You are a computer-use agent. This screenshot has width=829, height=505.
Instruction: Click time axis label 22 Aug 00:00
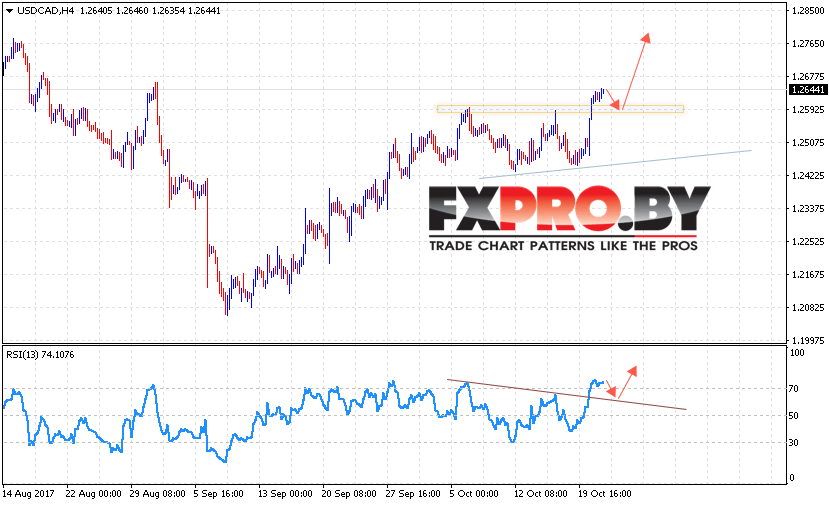(x=94, y=494)
